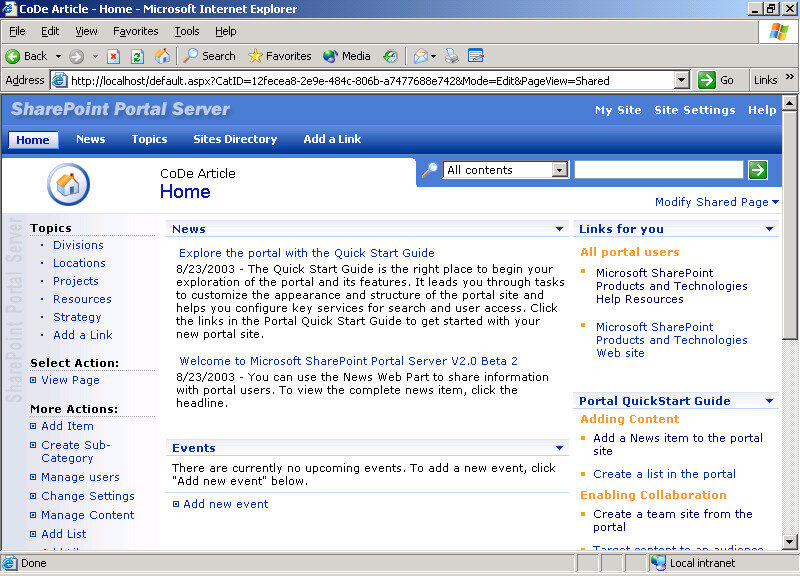The image size is (800, 576).
Task: Open the Favorites menu
Action: tap(136, 32)
